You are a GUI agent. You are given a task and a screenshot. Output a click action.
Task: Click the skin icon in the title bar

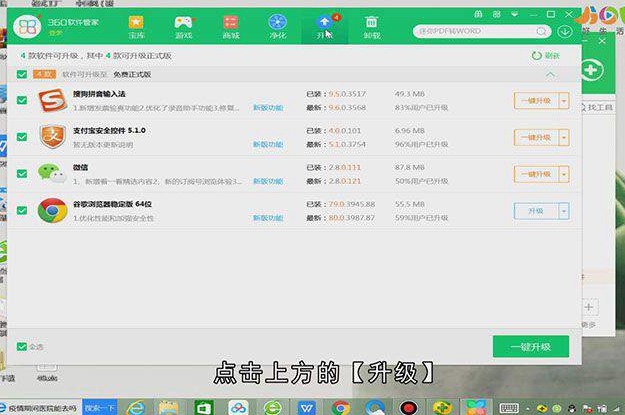(478, 14)
